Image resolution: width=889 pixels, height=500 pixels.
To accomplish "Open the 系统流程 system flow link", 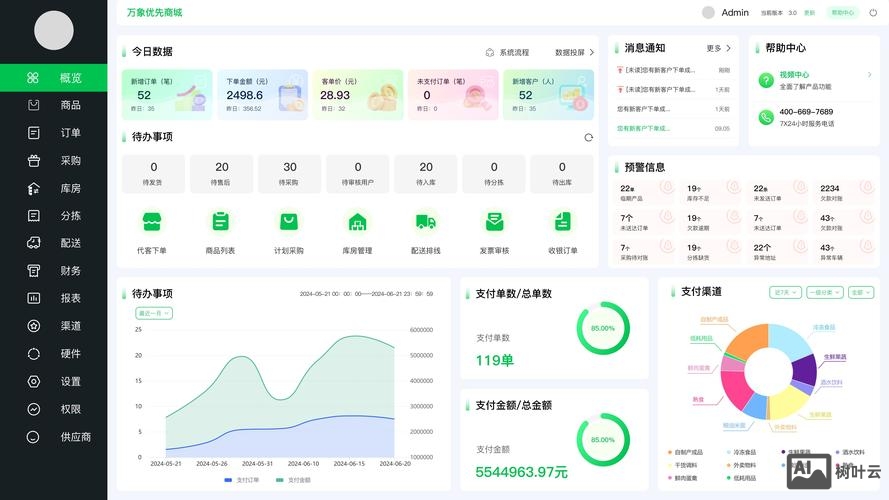I will (514, 52).
